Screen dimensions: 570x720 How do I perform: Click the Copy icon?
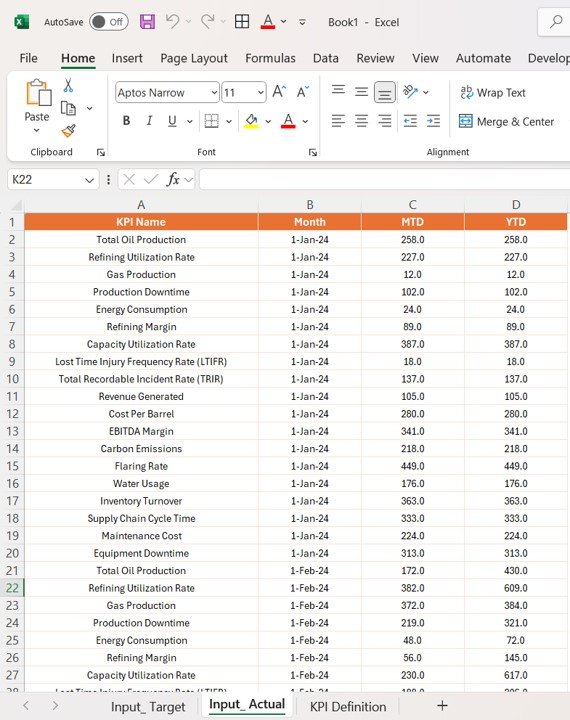tap(68, 108)
